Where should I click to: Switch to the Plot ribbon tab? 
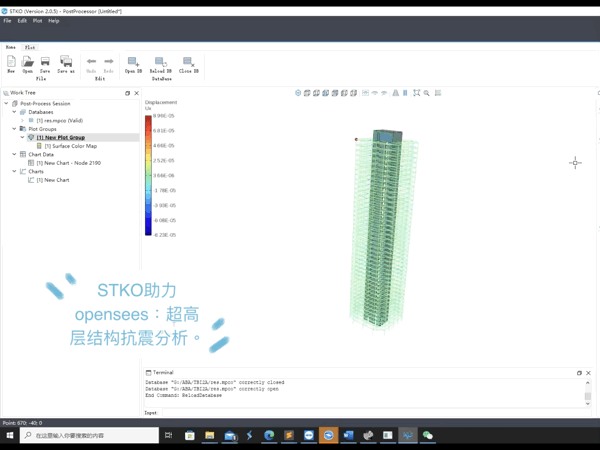pos(30,47)
